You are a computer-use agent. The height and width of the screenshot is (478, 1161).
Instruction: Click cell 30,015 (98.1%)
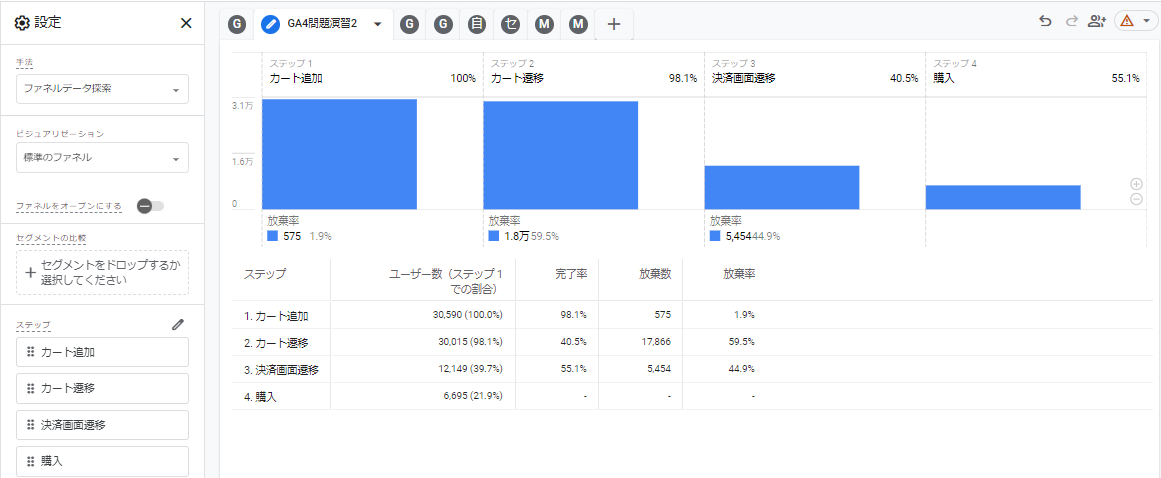[470, 342]
